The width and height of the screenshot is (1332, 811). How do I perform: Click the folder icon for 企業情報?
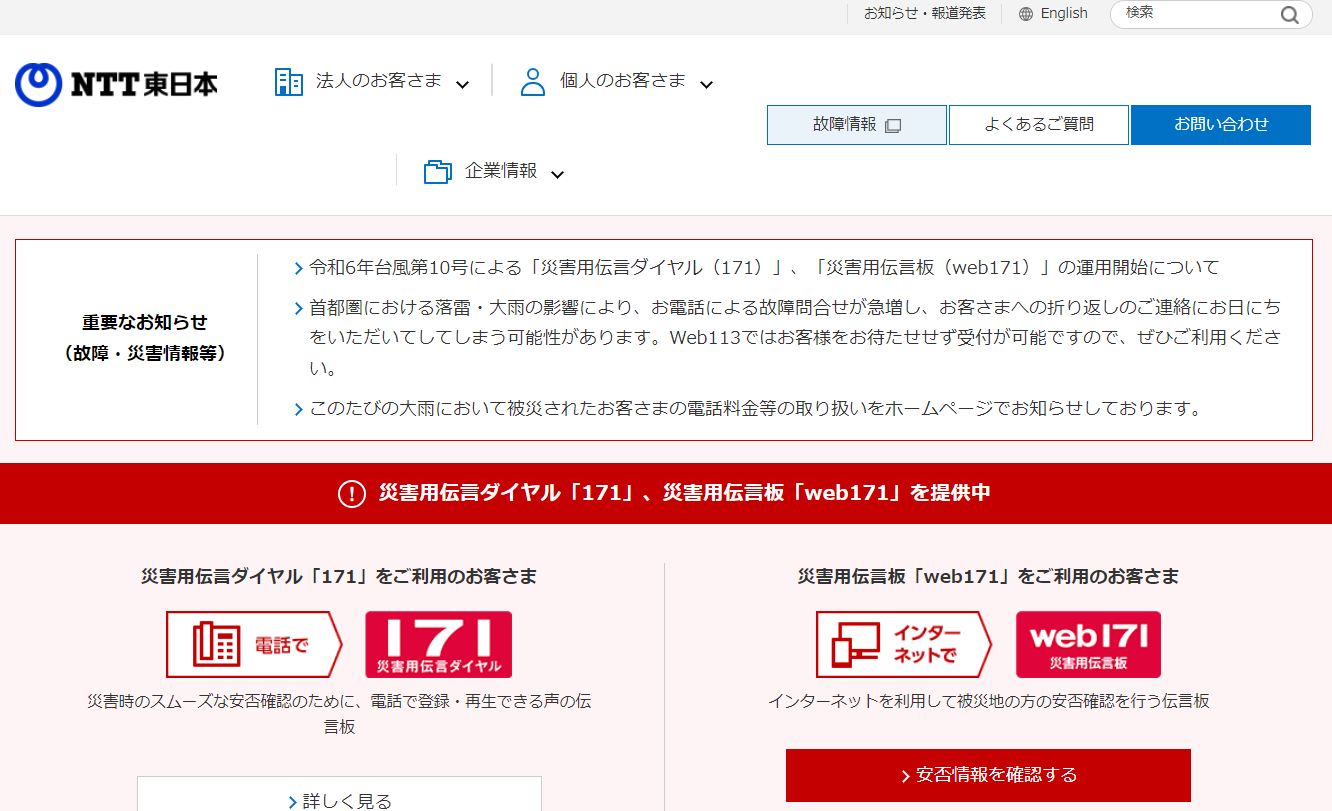[438, 171]
